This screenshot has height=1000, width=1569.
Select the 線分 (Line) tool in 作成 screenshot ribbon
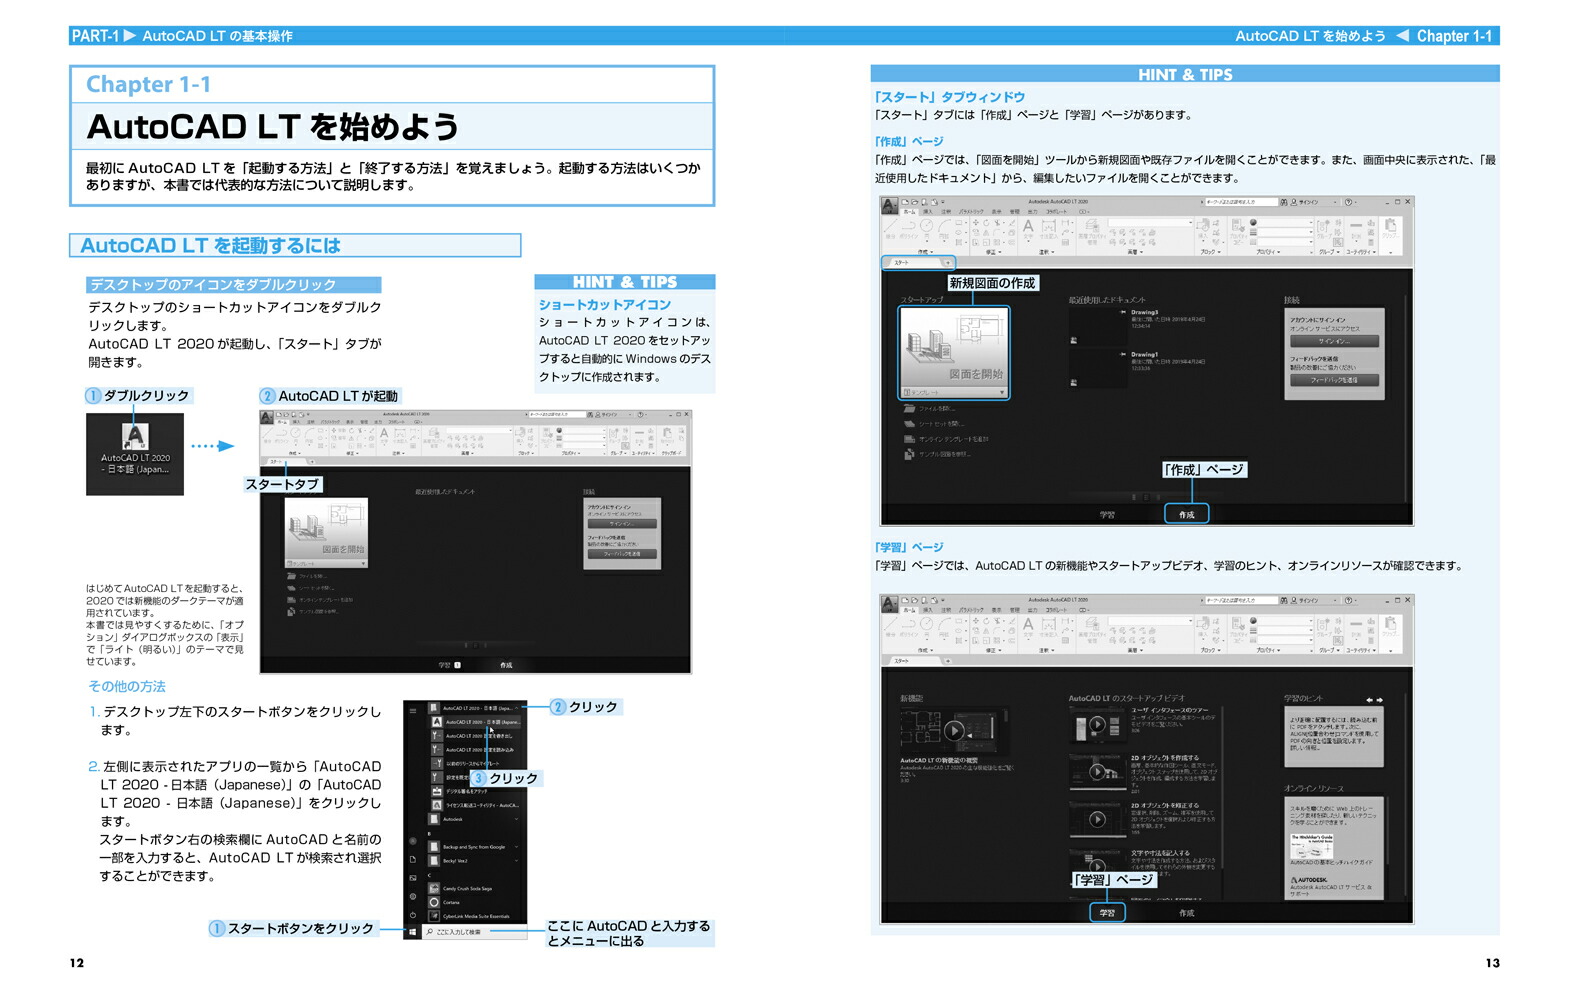[890, 229]
